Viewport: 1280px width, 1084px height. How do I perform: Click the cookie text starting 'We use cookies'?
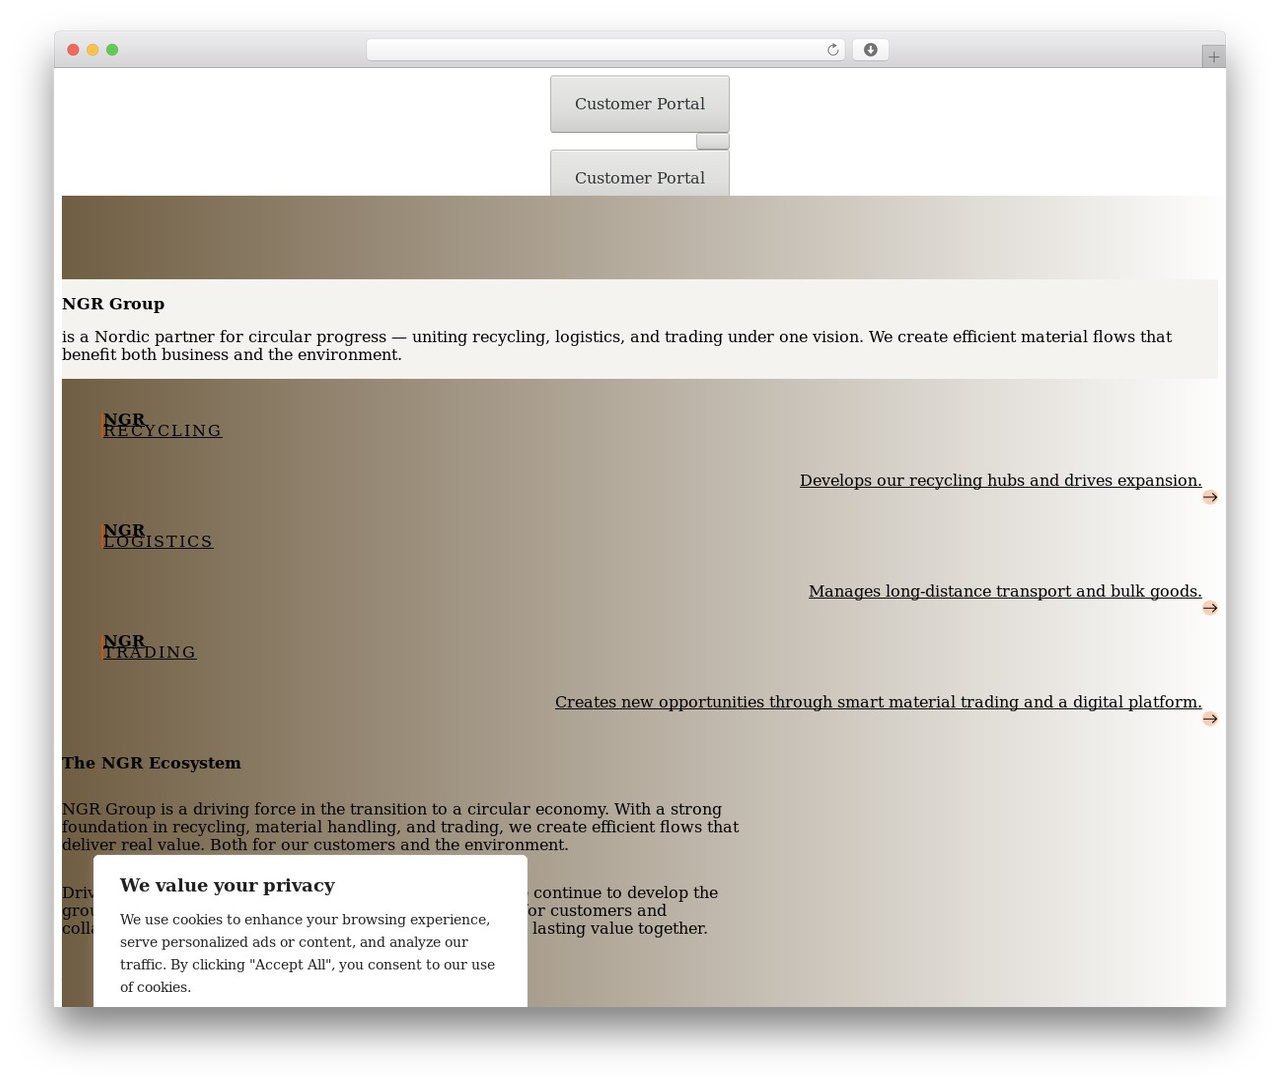click(308, 953)
